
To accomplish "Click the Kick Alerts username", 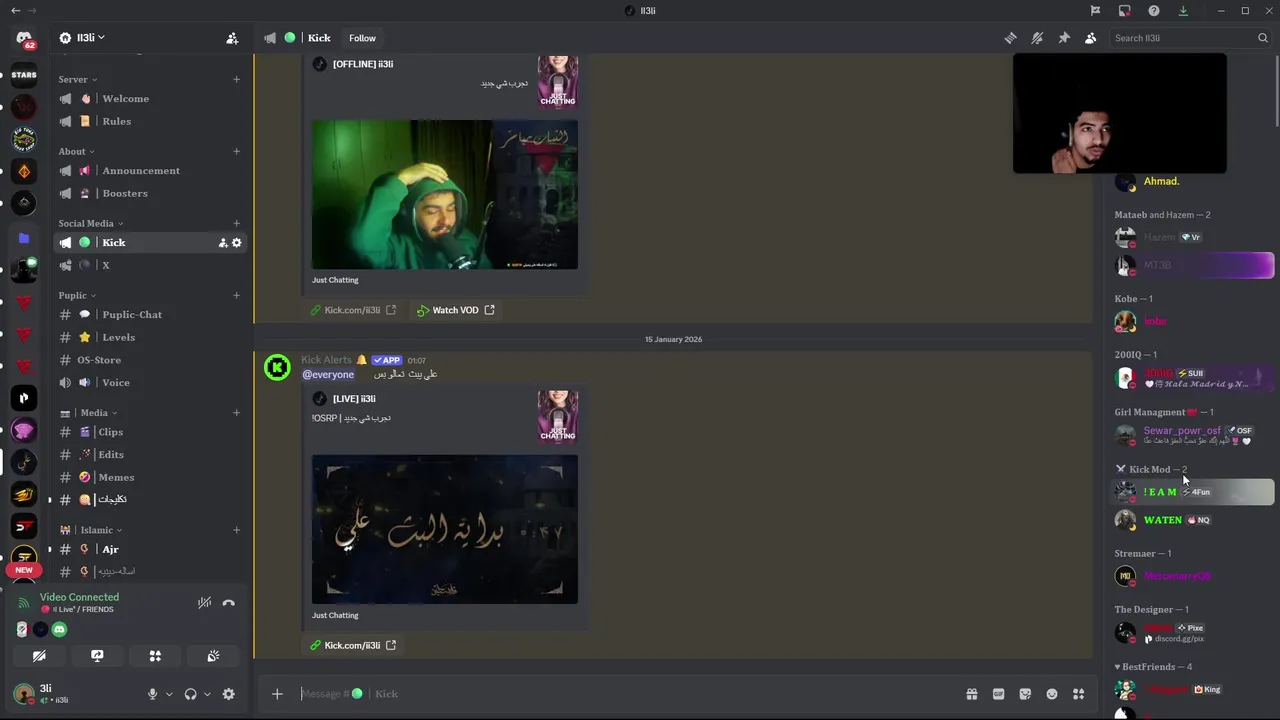I will pyautogui.click(x=326, y=360).
